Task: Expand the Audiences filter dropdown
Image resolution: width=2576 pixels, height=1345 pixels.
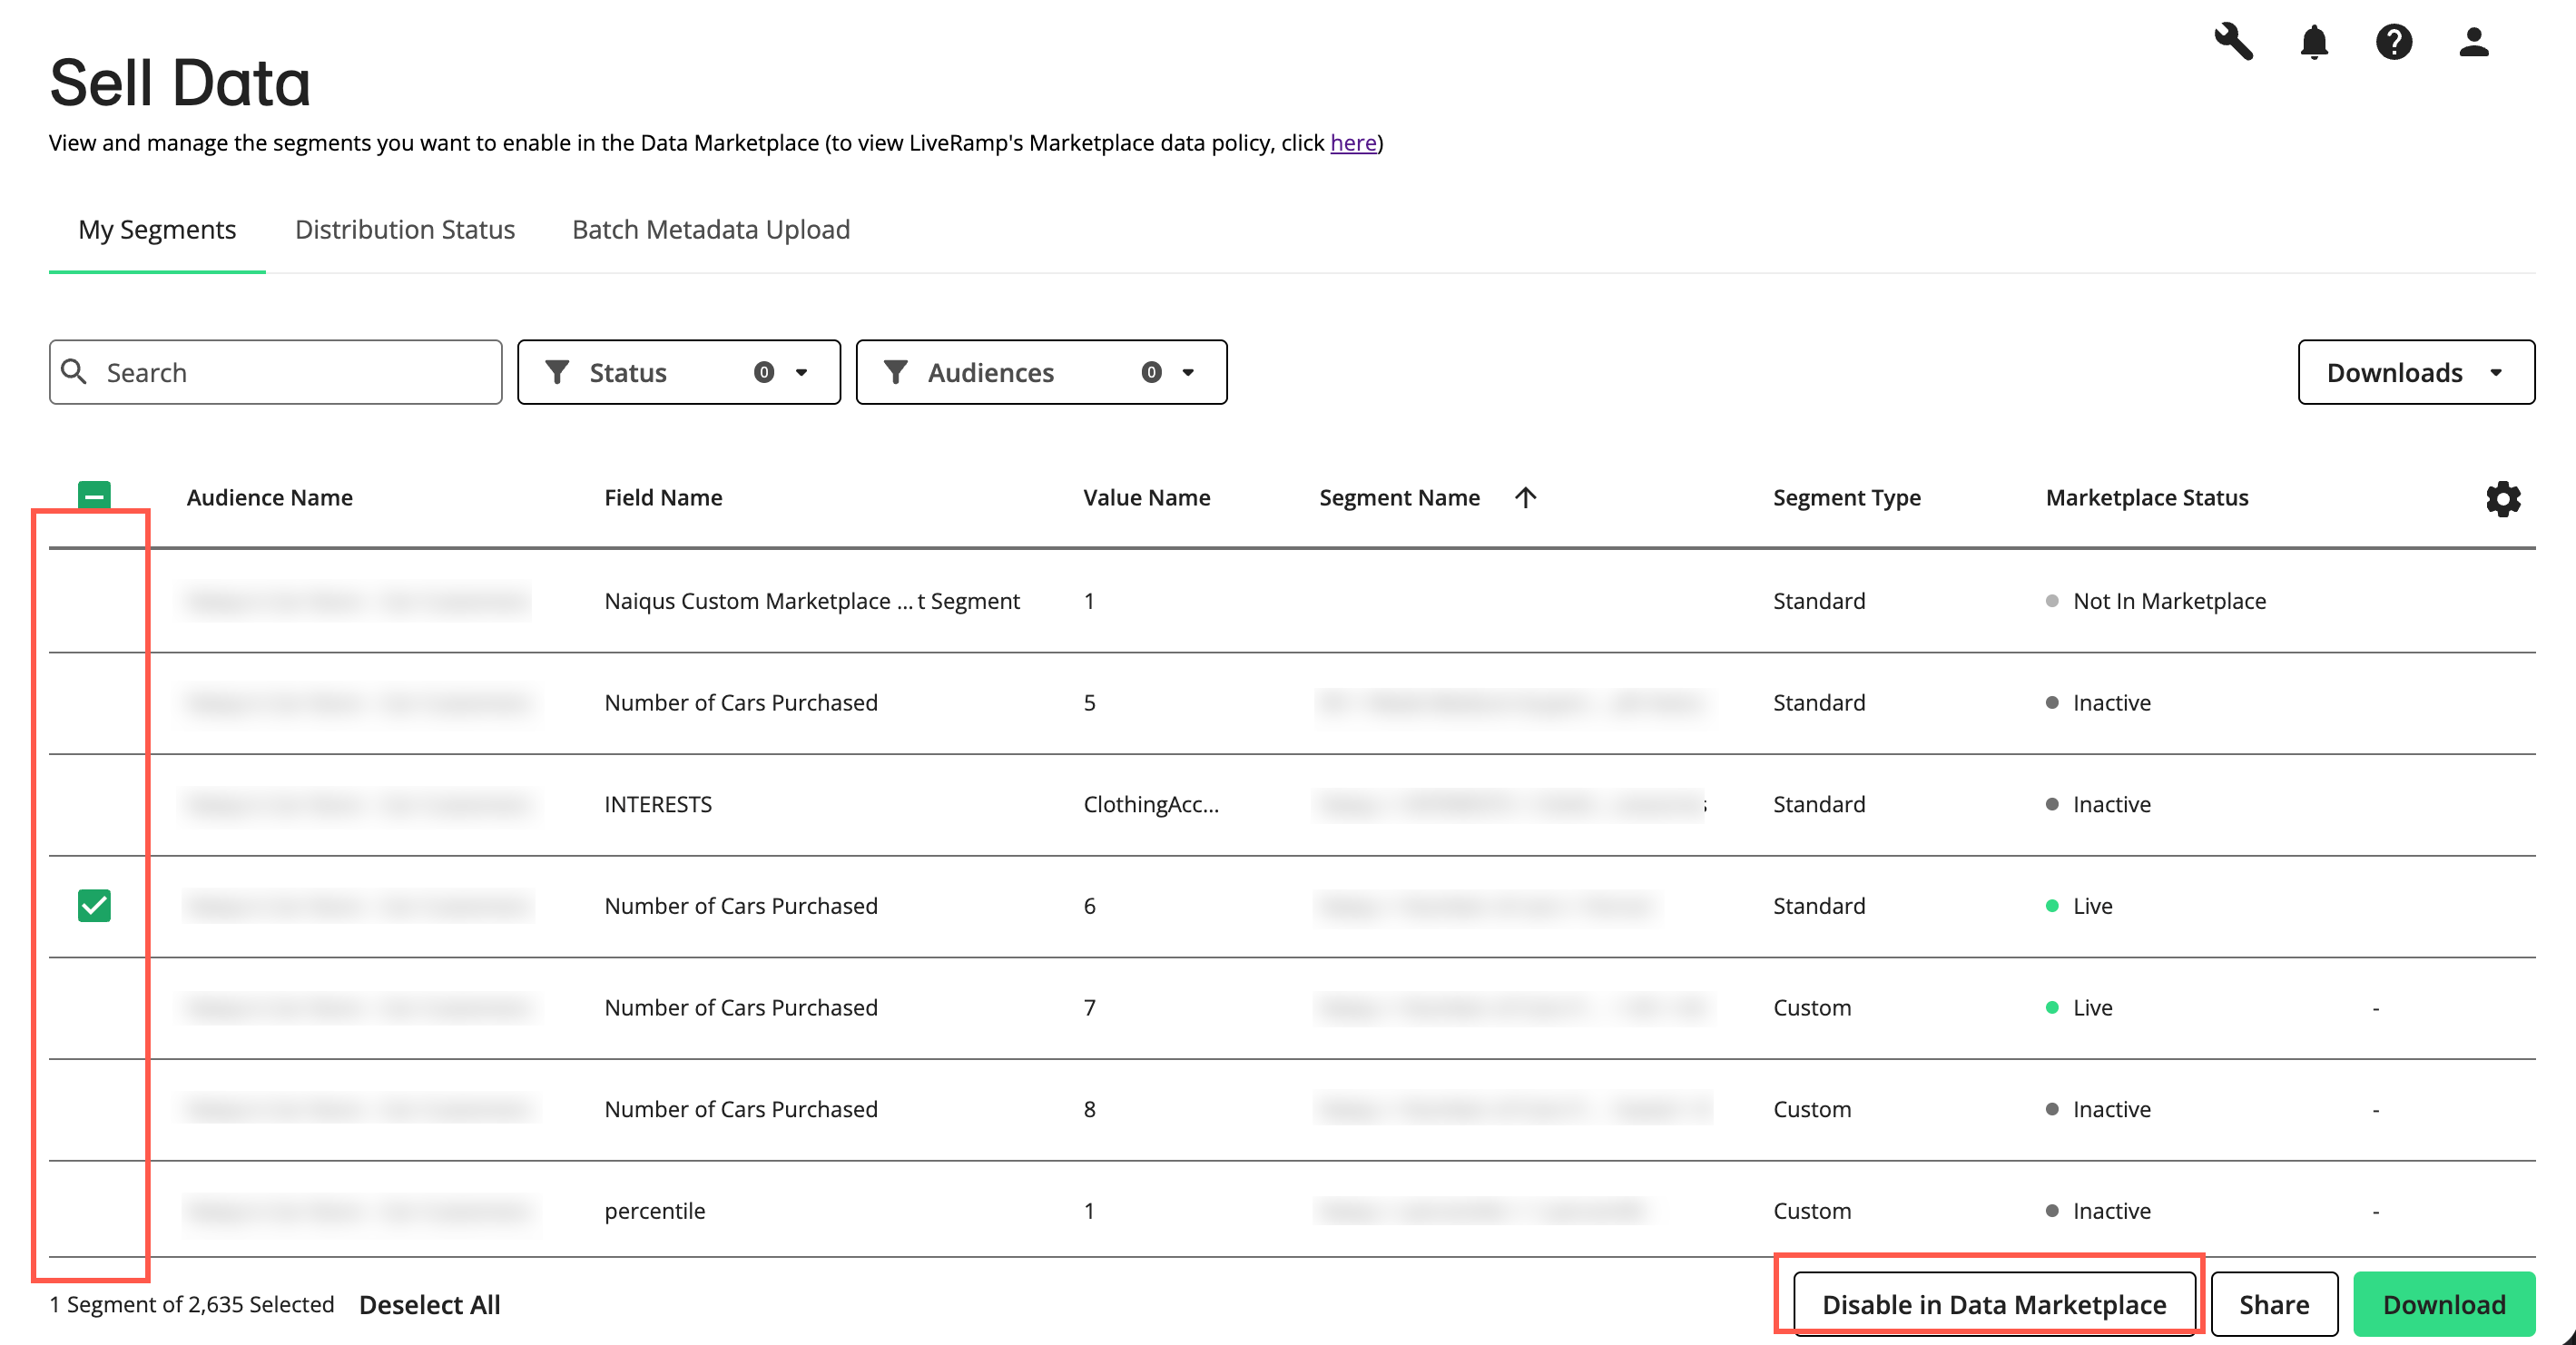Action: pos(1041,372)
